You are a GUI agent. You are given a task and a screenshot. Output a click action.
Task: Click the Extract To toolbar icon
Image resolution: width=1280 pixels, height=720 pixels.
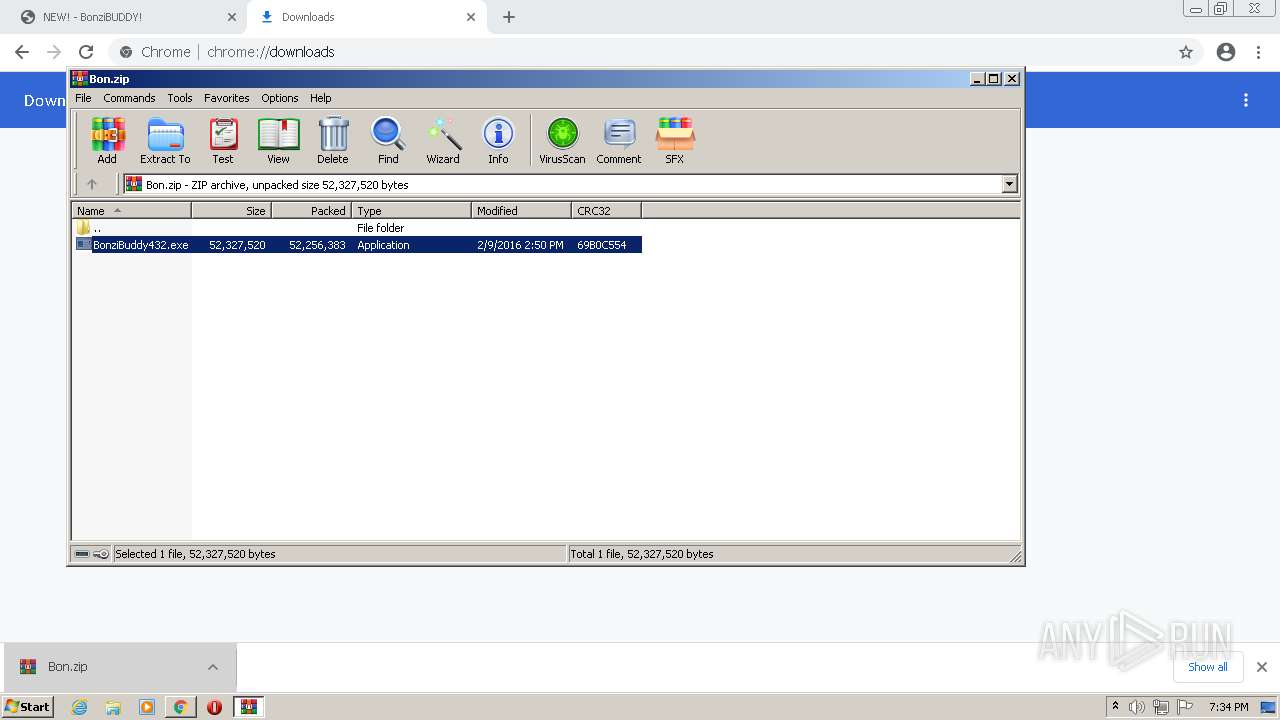point(165,140)
